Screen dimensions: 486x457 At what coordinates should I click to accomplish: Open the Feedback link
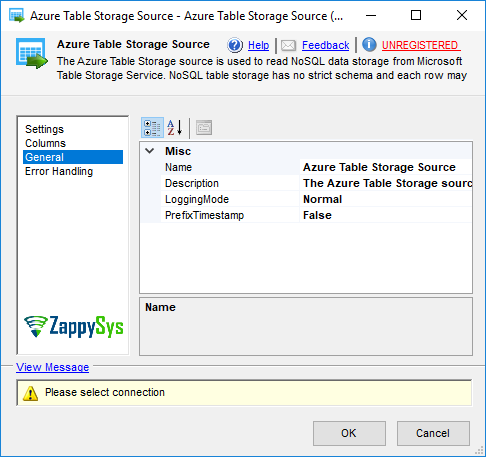[325, 45]
